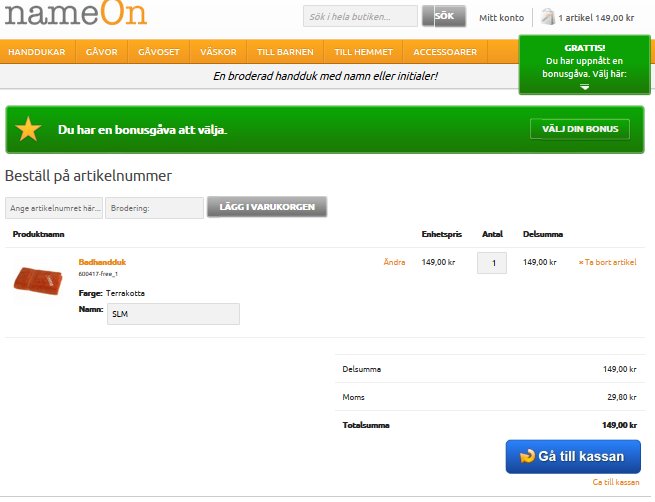
Task: Open the TILL HEMMET menu
Action: 363,52
